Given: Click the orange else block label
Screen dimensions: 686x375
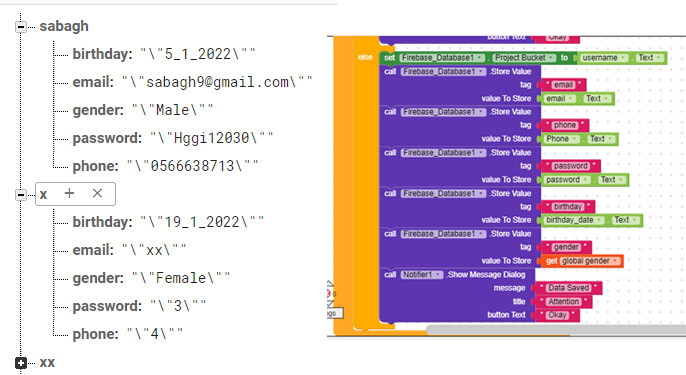Looking at the screenshot, I should point(365,57).
